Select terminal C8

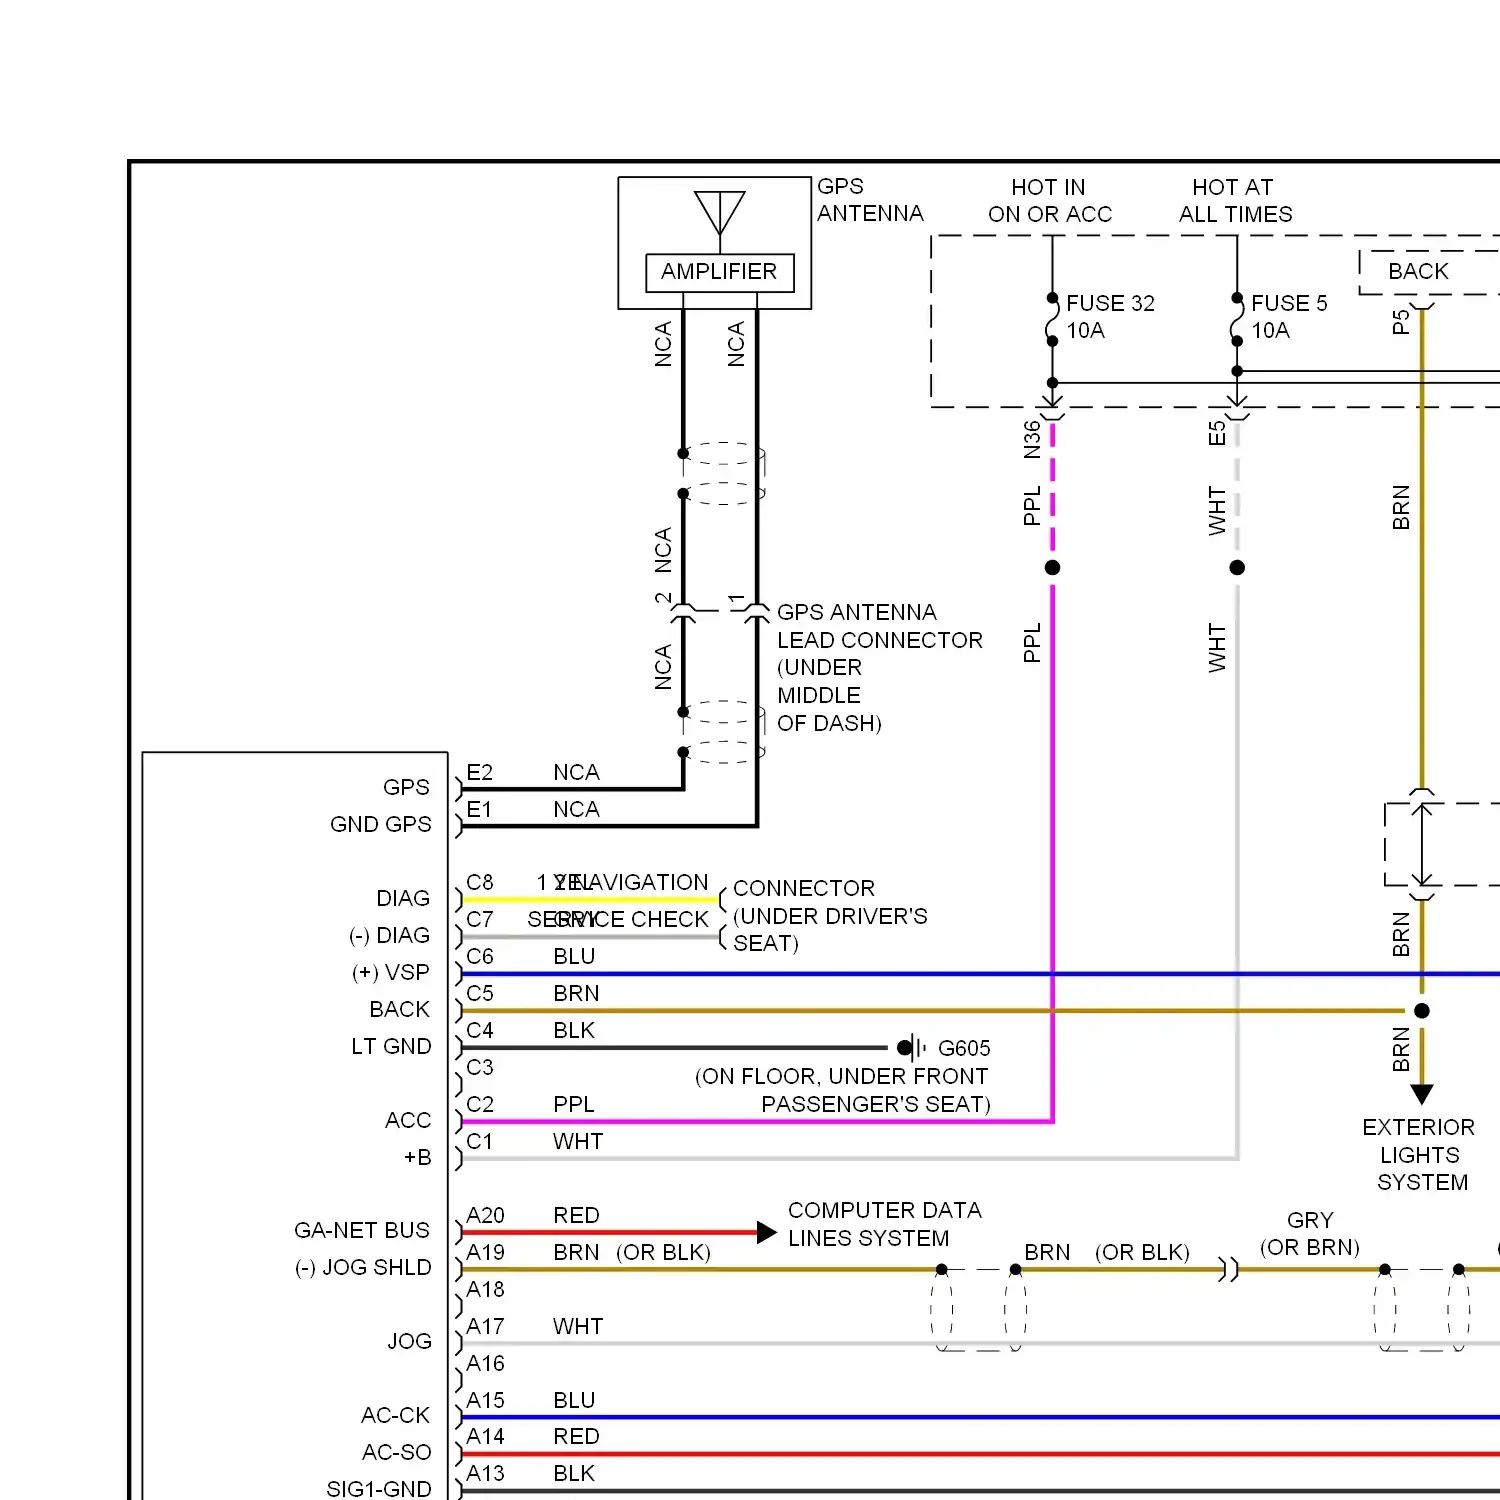[480, 882]
